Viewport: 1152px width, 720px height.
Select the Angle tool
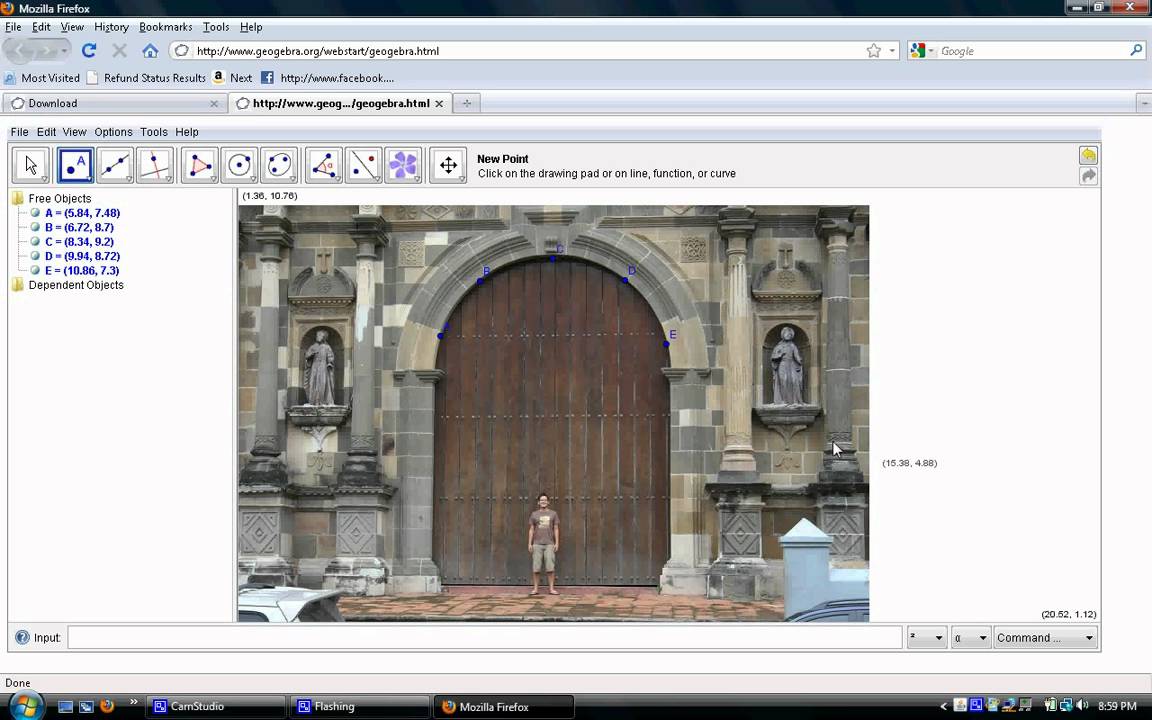(323, 166)
